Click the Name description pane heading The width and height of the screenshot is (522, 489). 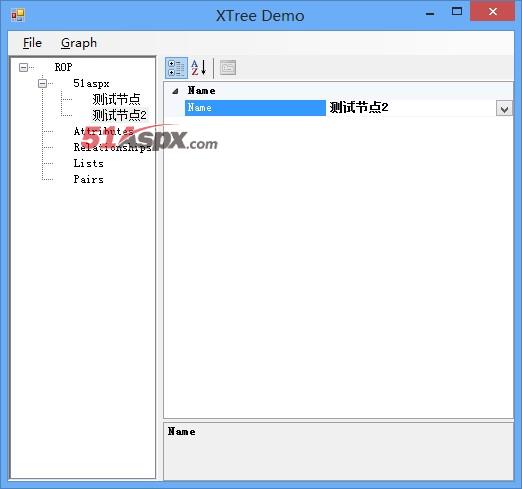182,431
